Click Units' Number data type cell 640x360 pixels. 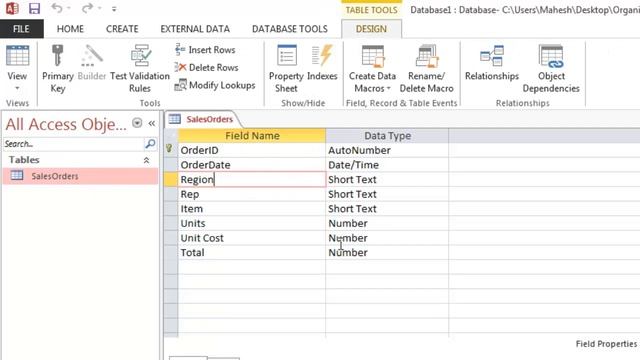387,224
